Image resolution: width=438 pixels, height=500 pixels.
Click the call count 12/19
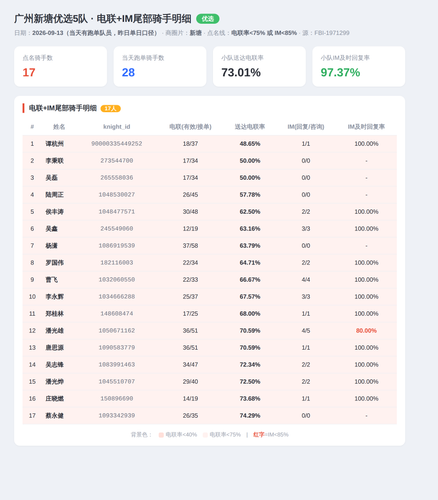190,229
